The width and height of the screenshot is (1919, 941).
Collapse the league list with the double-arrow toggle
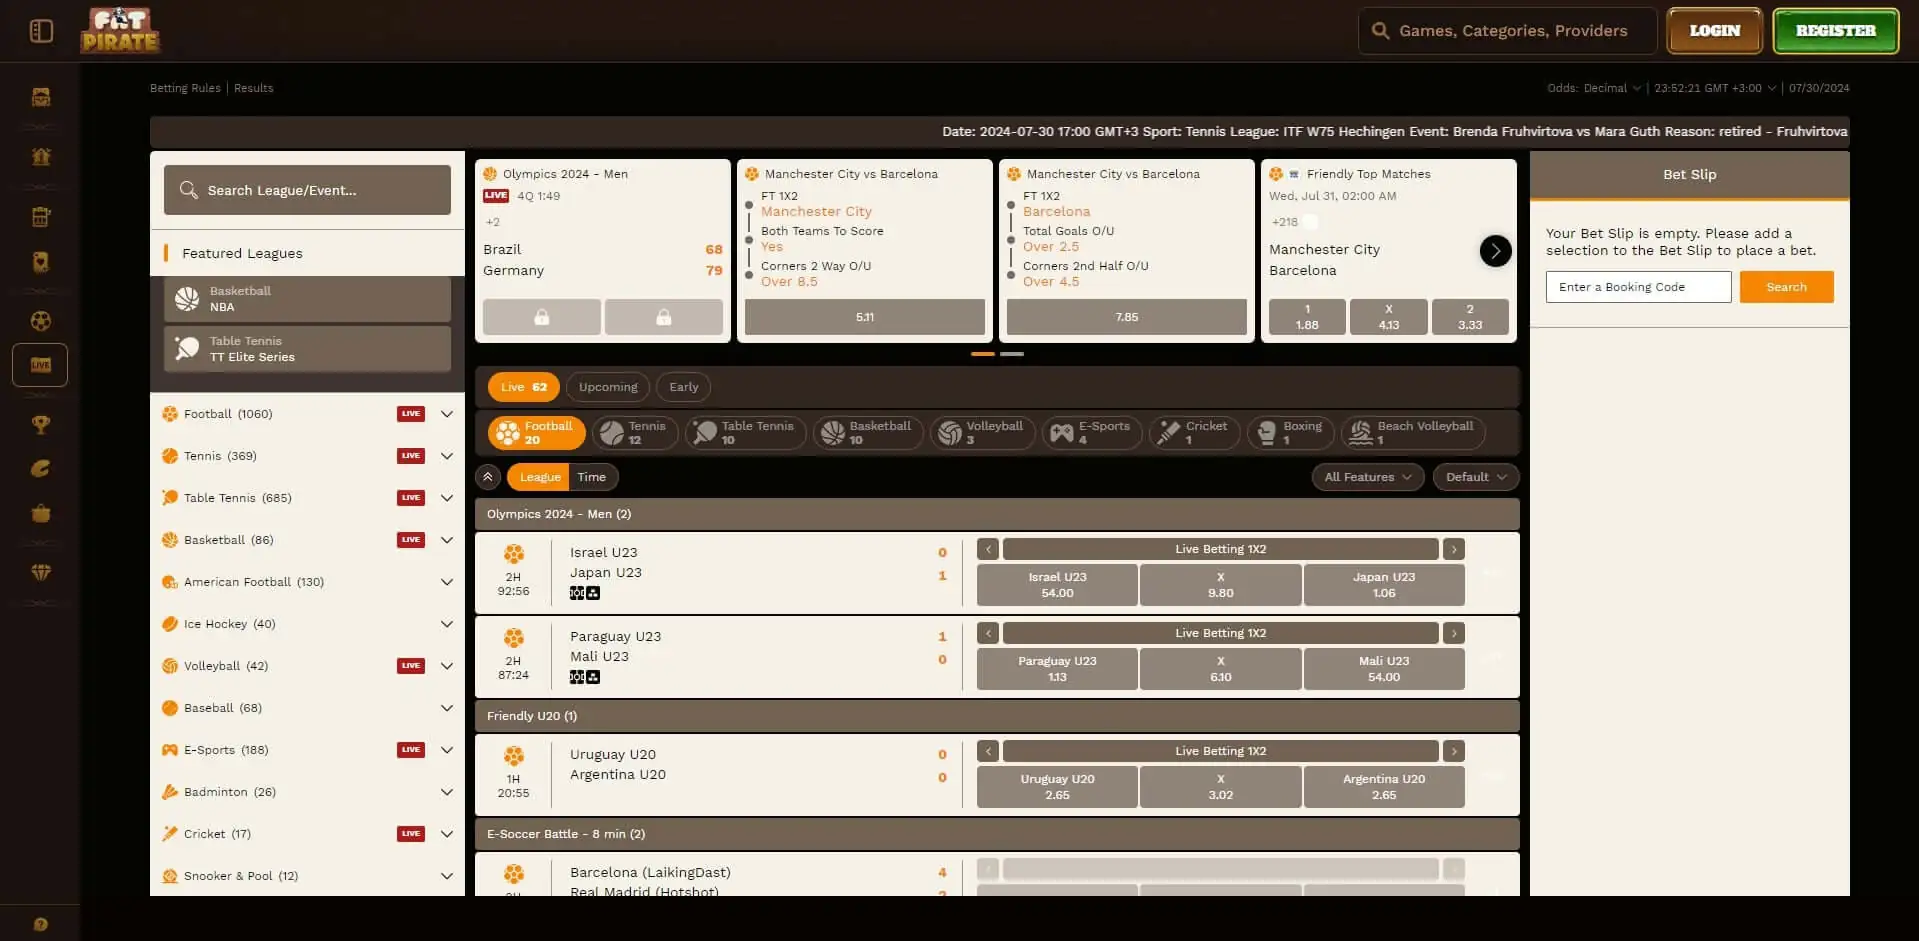[488, 477]
